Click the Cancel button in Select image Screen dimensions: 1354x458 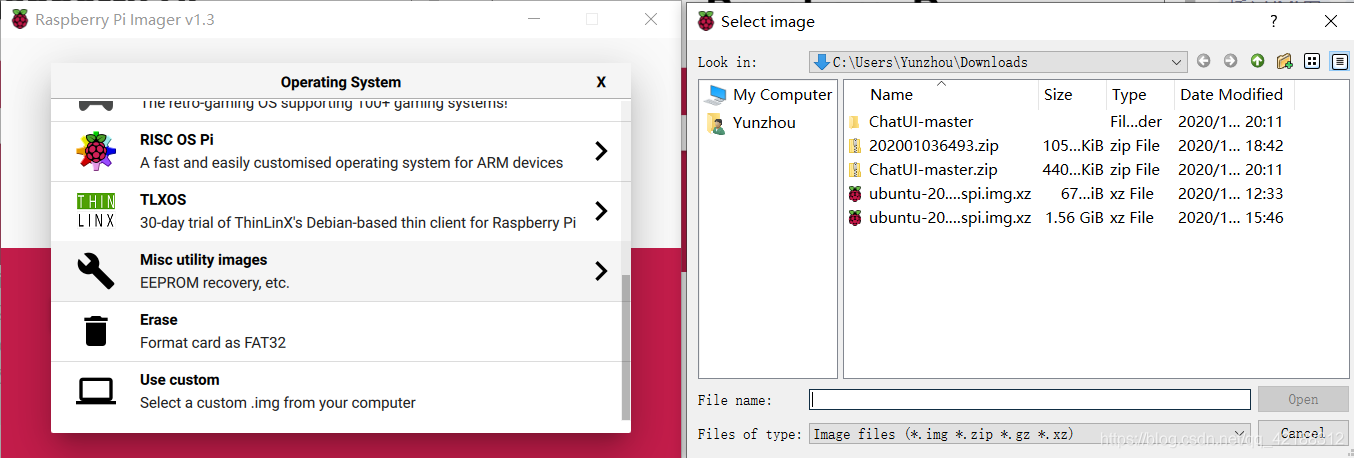coord(1303,434)
